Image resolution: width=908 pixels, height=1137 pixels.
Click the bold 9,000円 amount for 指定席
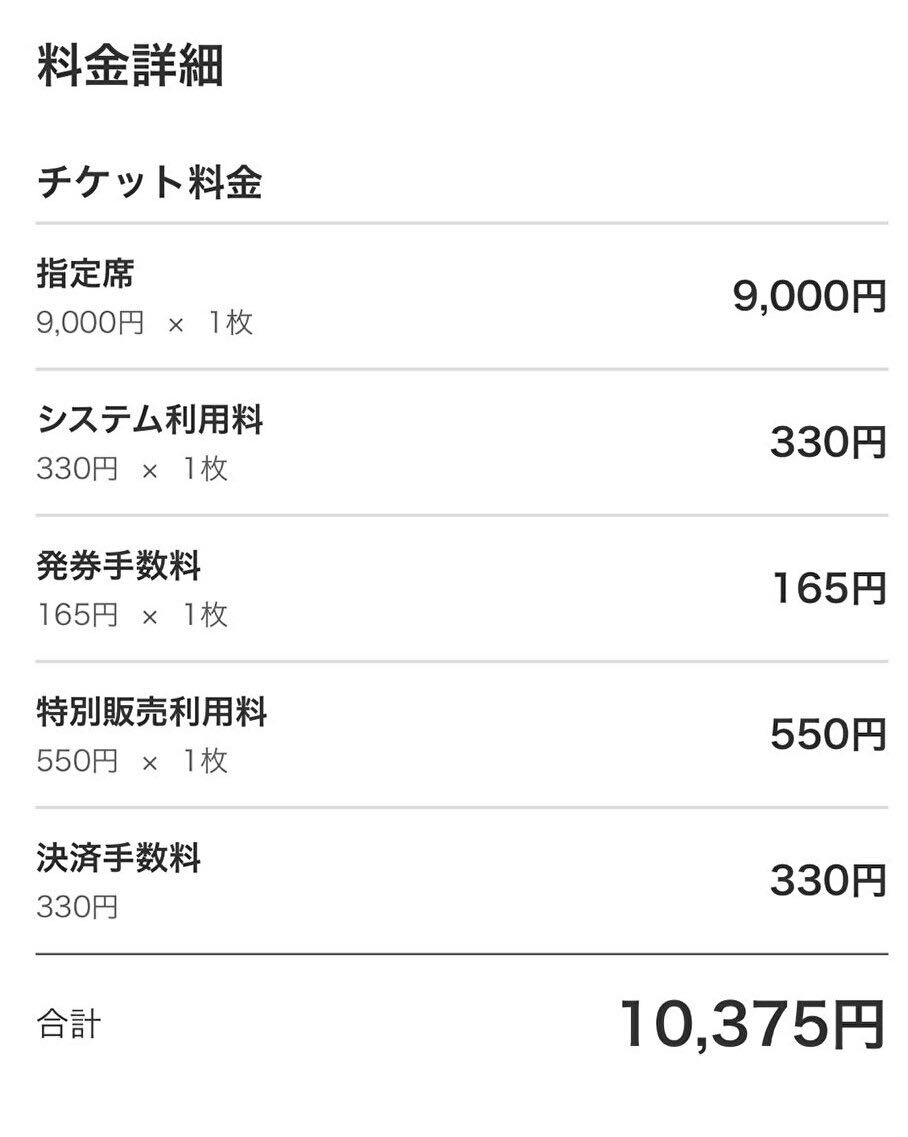pos(809,296)
